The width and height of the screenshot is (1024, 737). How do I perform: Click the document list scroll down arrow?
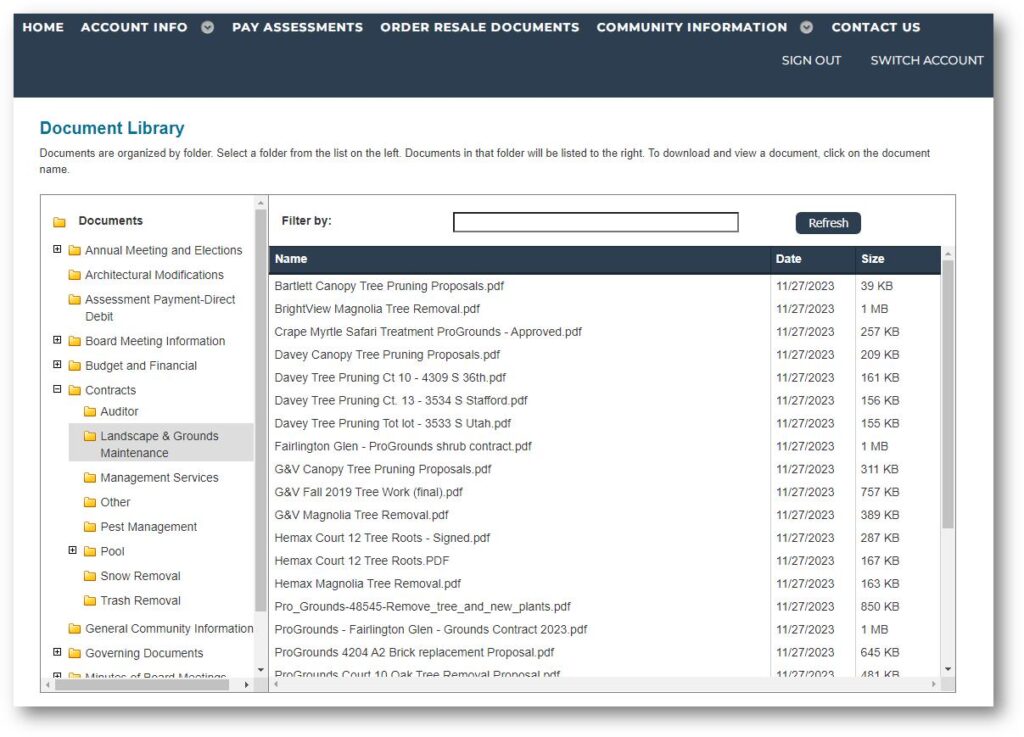tap(948, 669)
